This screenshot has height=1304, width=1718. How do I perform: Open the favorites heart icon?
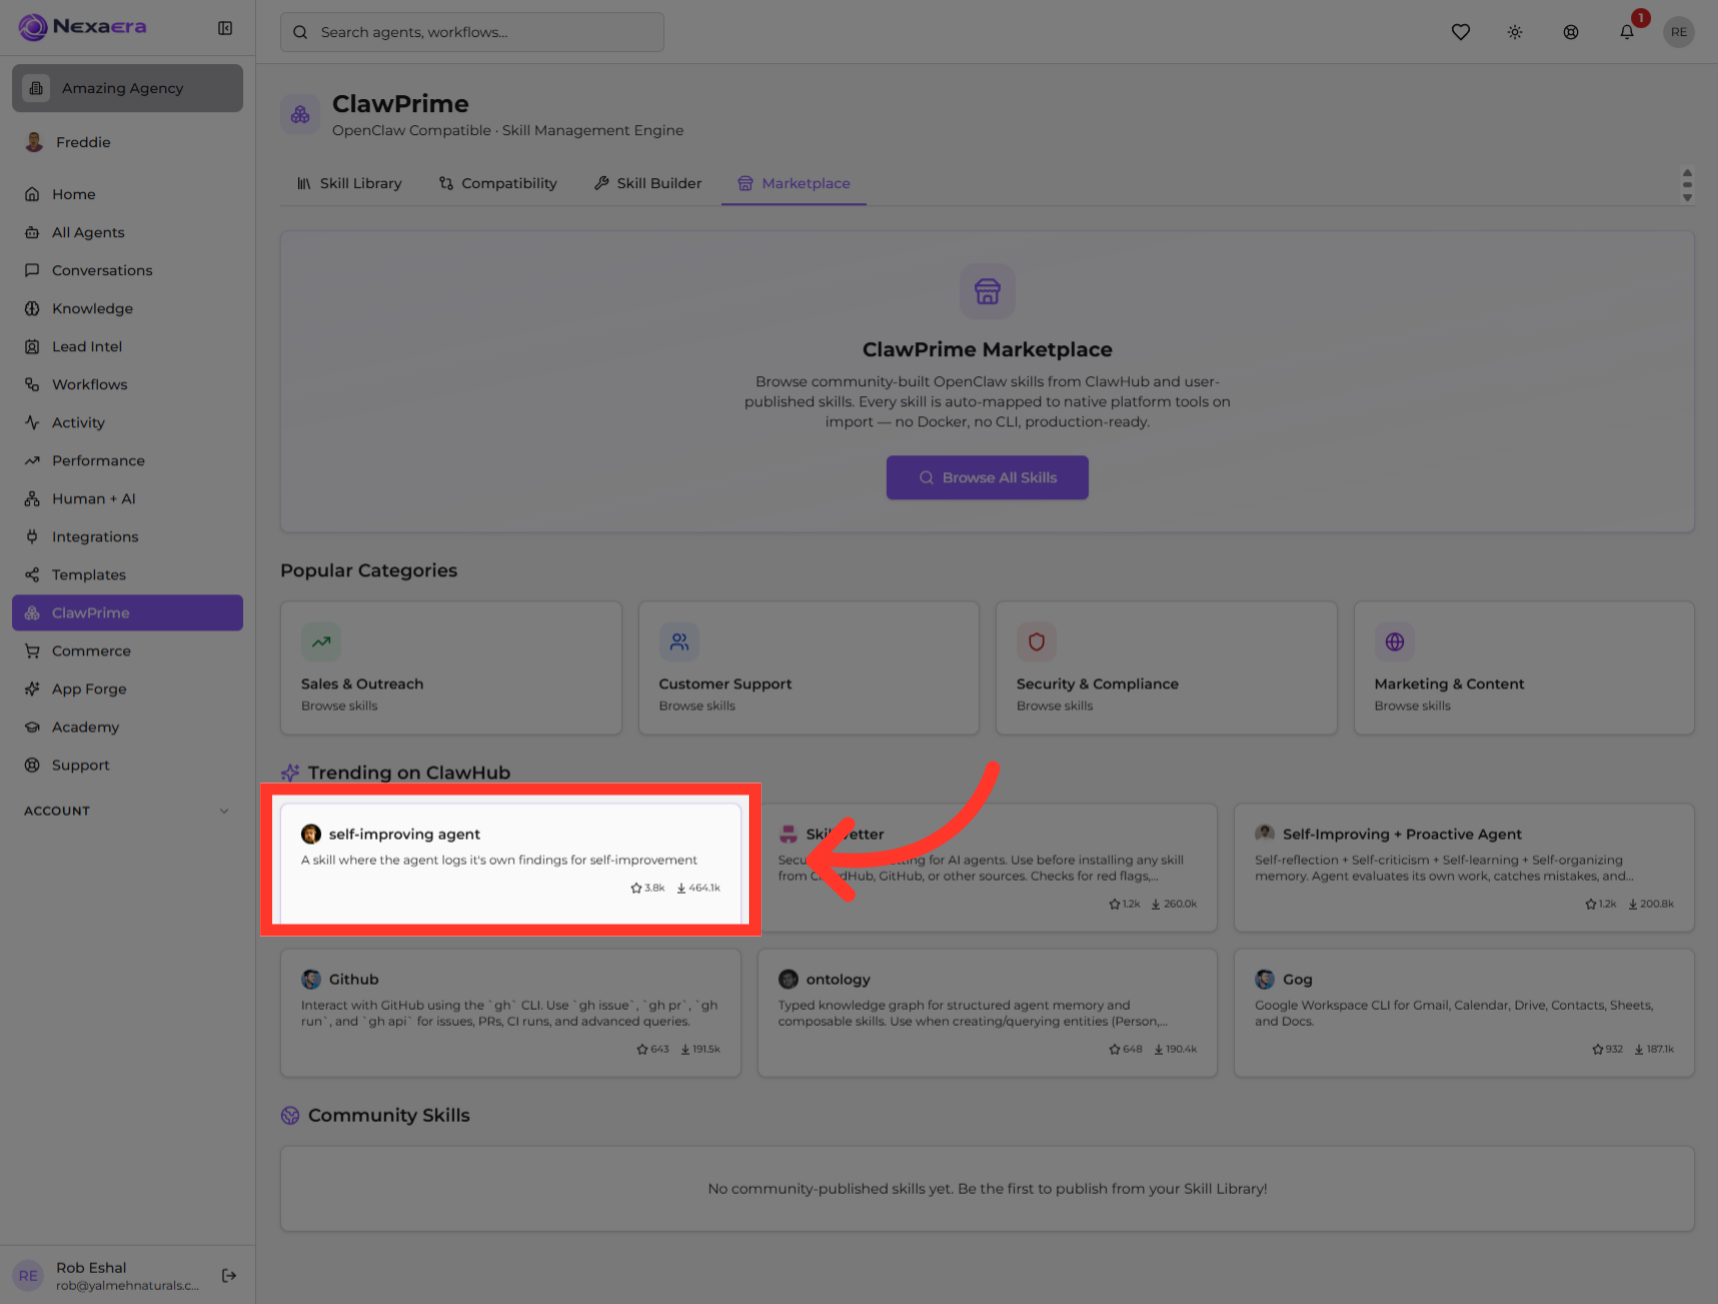point(1460,32)
